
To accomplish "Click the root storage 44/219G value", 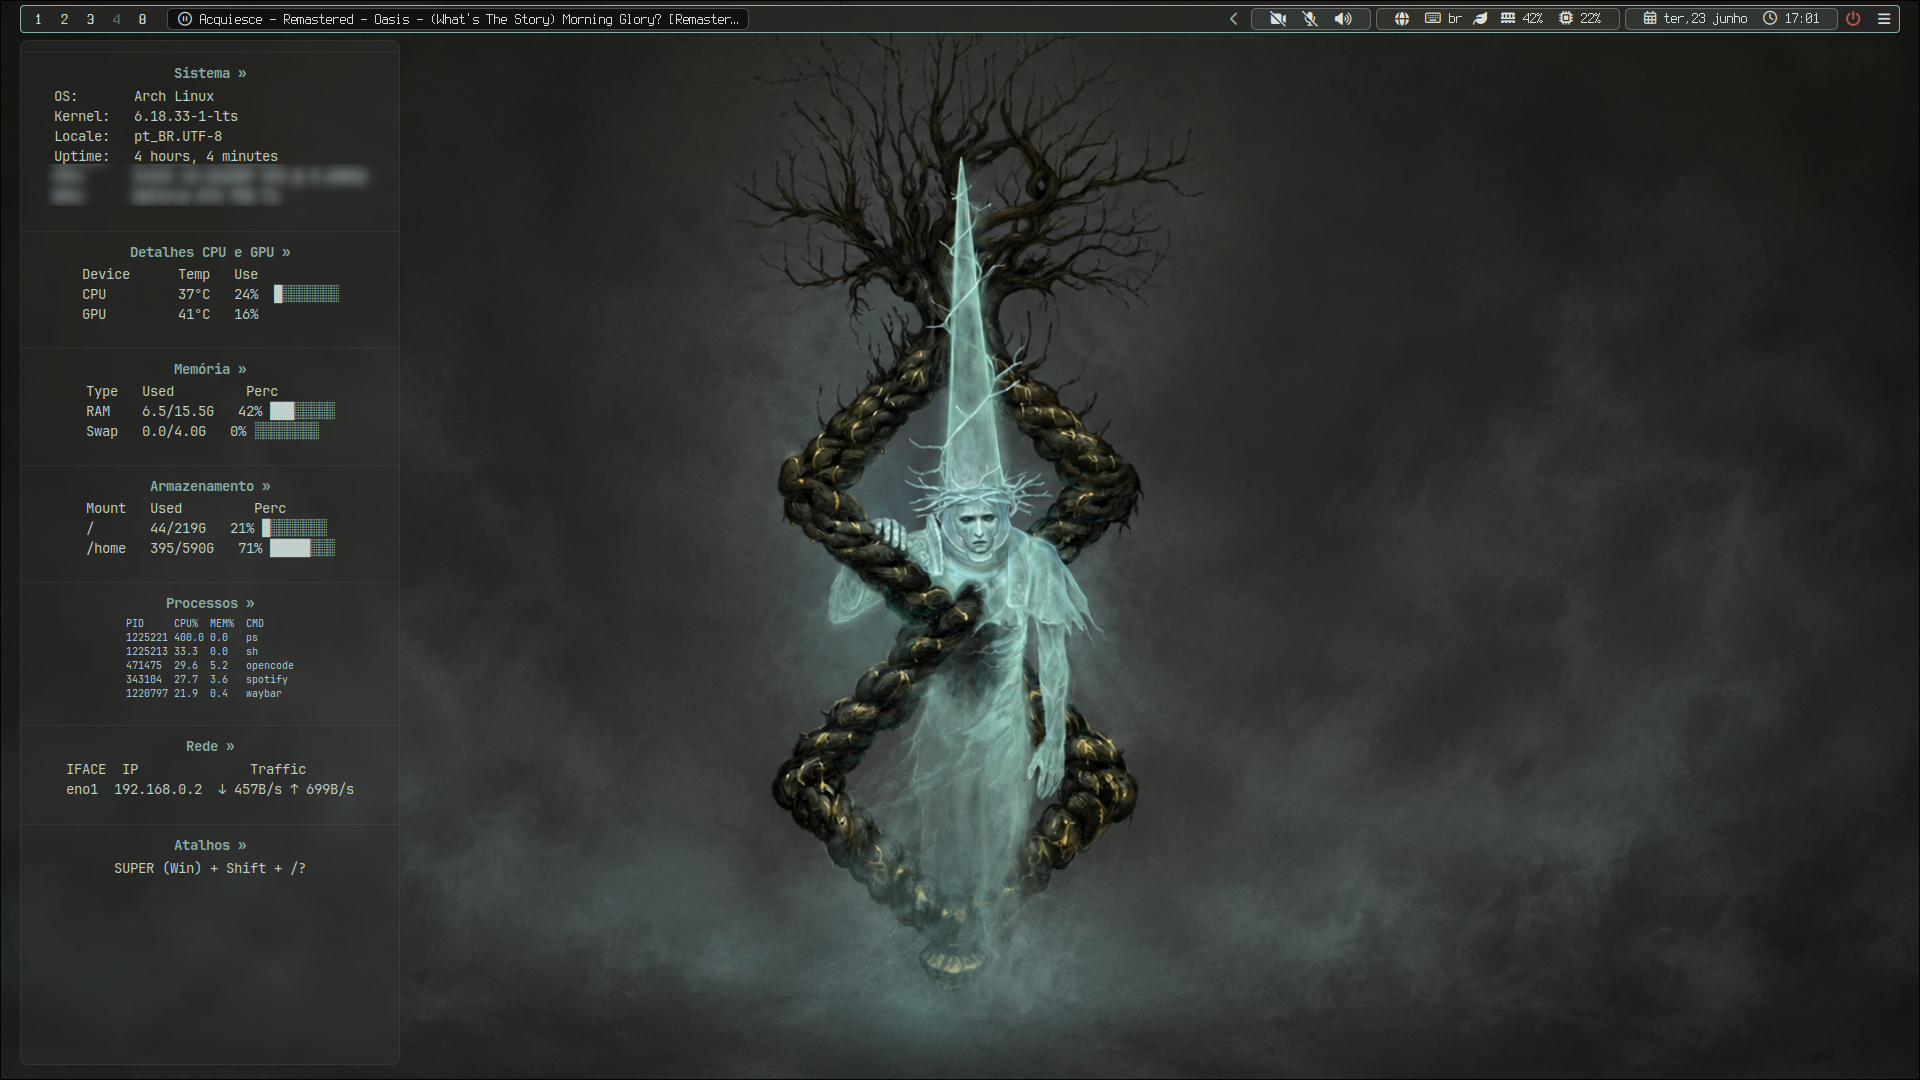I will point(178,528).
